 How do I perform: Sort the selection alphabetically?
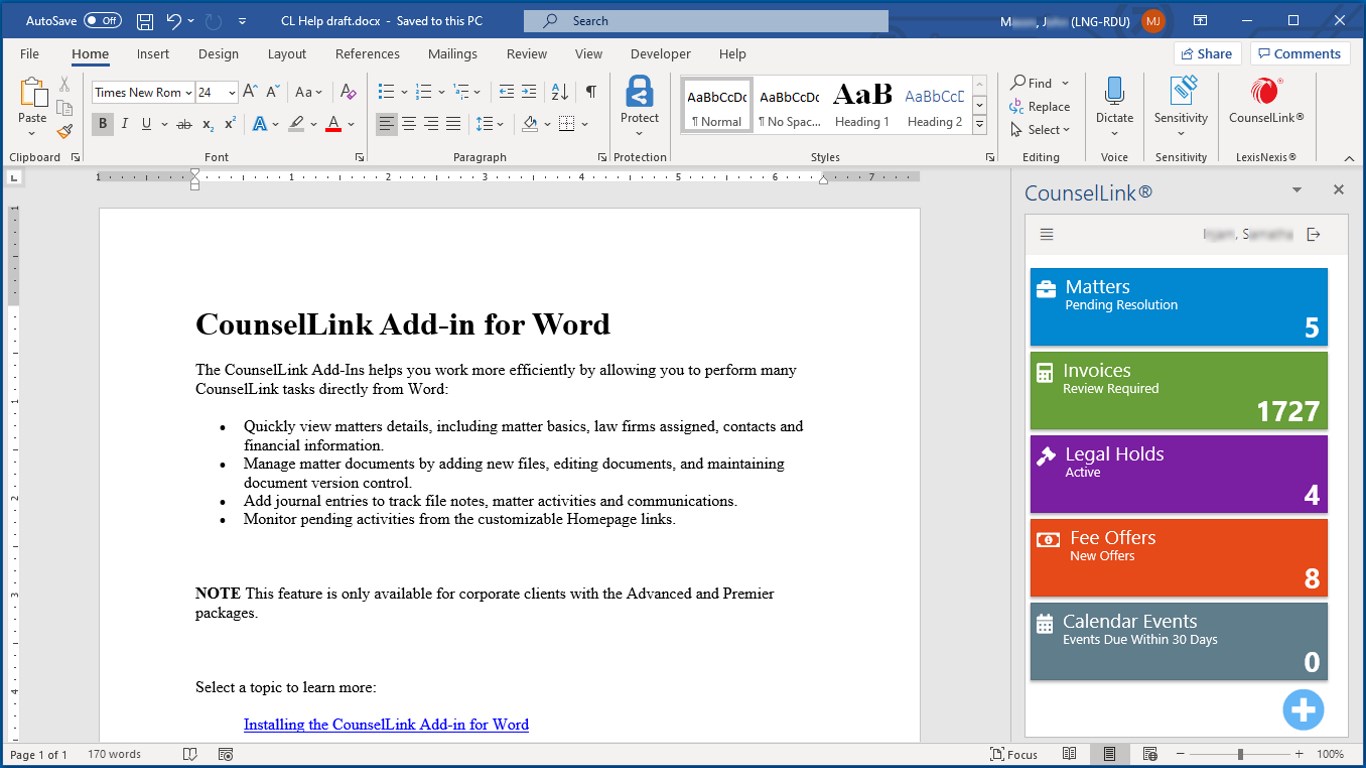pos(560,92)
